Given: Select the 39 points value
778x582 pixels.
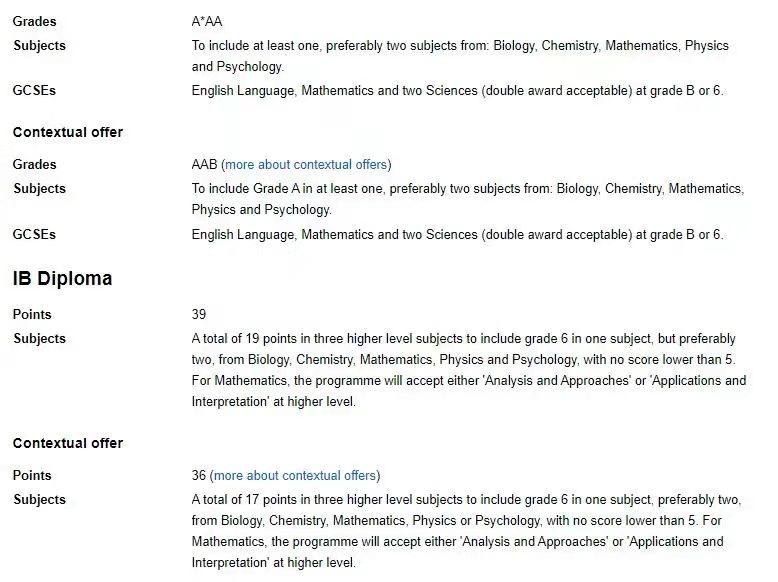Looking at the screenshot, I should click(x=199, y=315).
